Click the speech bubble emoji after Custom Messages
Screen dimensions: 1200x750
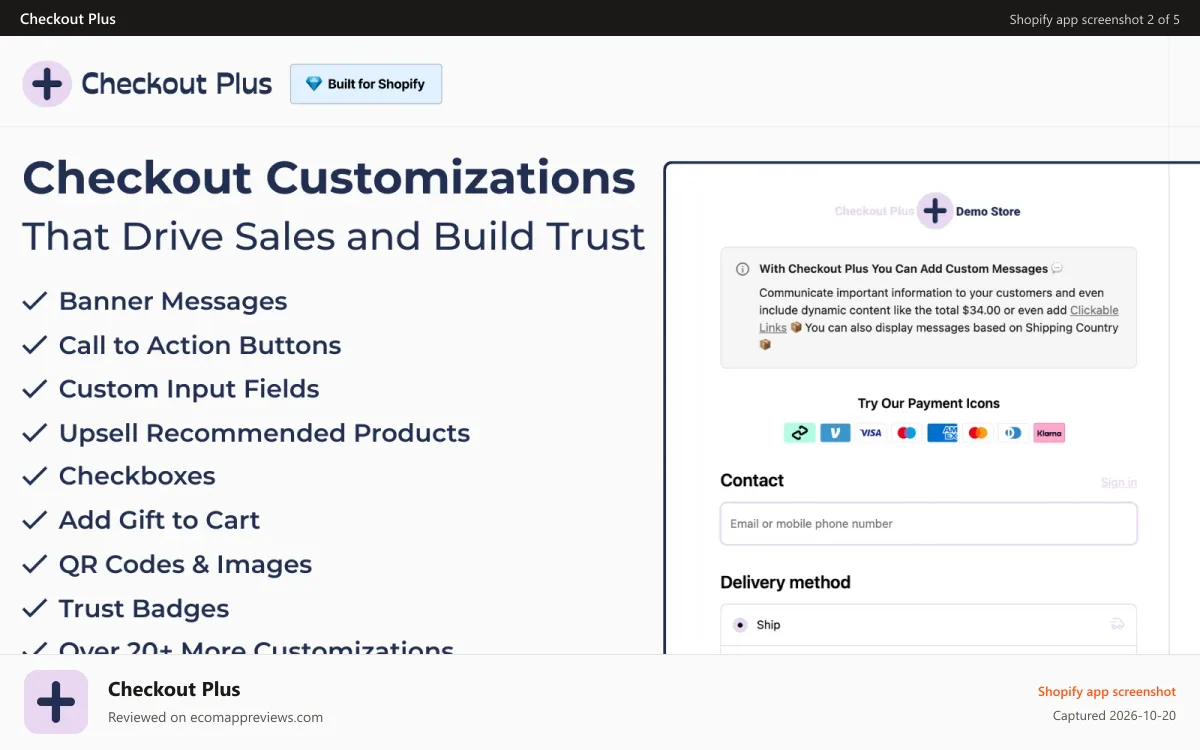(1057, 269)
